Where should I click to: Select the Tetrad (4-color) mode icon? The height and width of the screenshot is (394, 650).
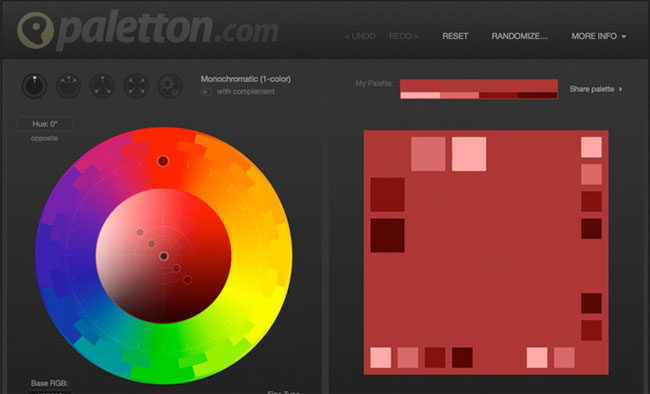coord(136,86)
